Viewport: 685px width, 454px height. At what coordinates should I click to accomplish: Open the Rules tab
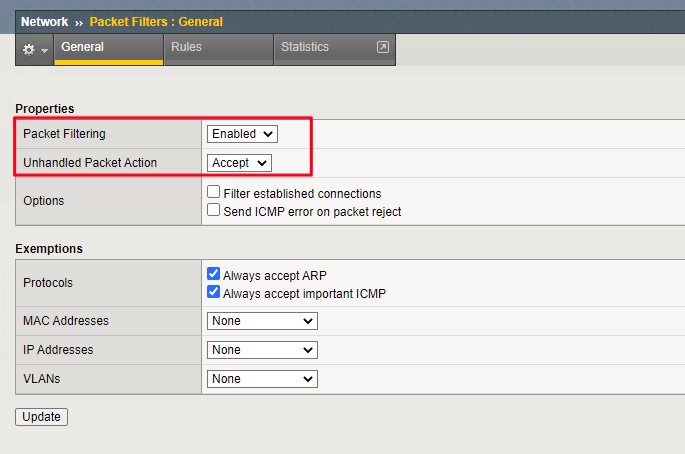point(186,47)
